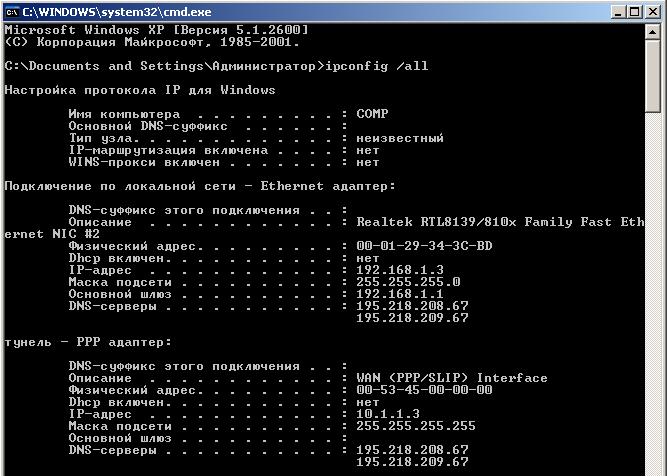
Task: Open the cmd.exe system menu icon in title bar
Action: tap(11, 12)
